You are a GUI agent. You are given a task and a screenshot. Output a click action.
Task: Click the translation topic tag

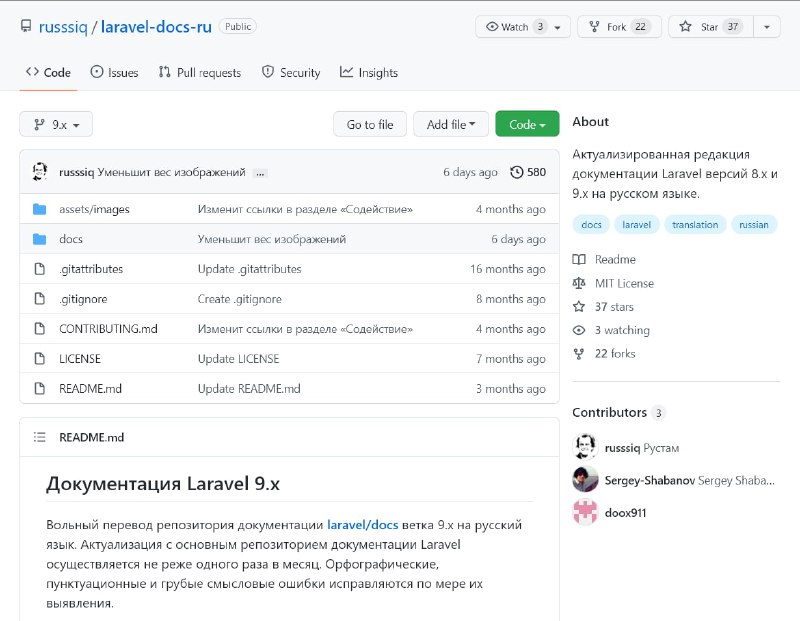695,225
